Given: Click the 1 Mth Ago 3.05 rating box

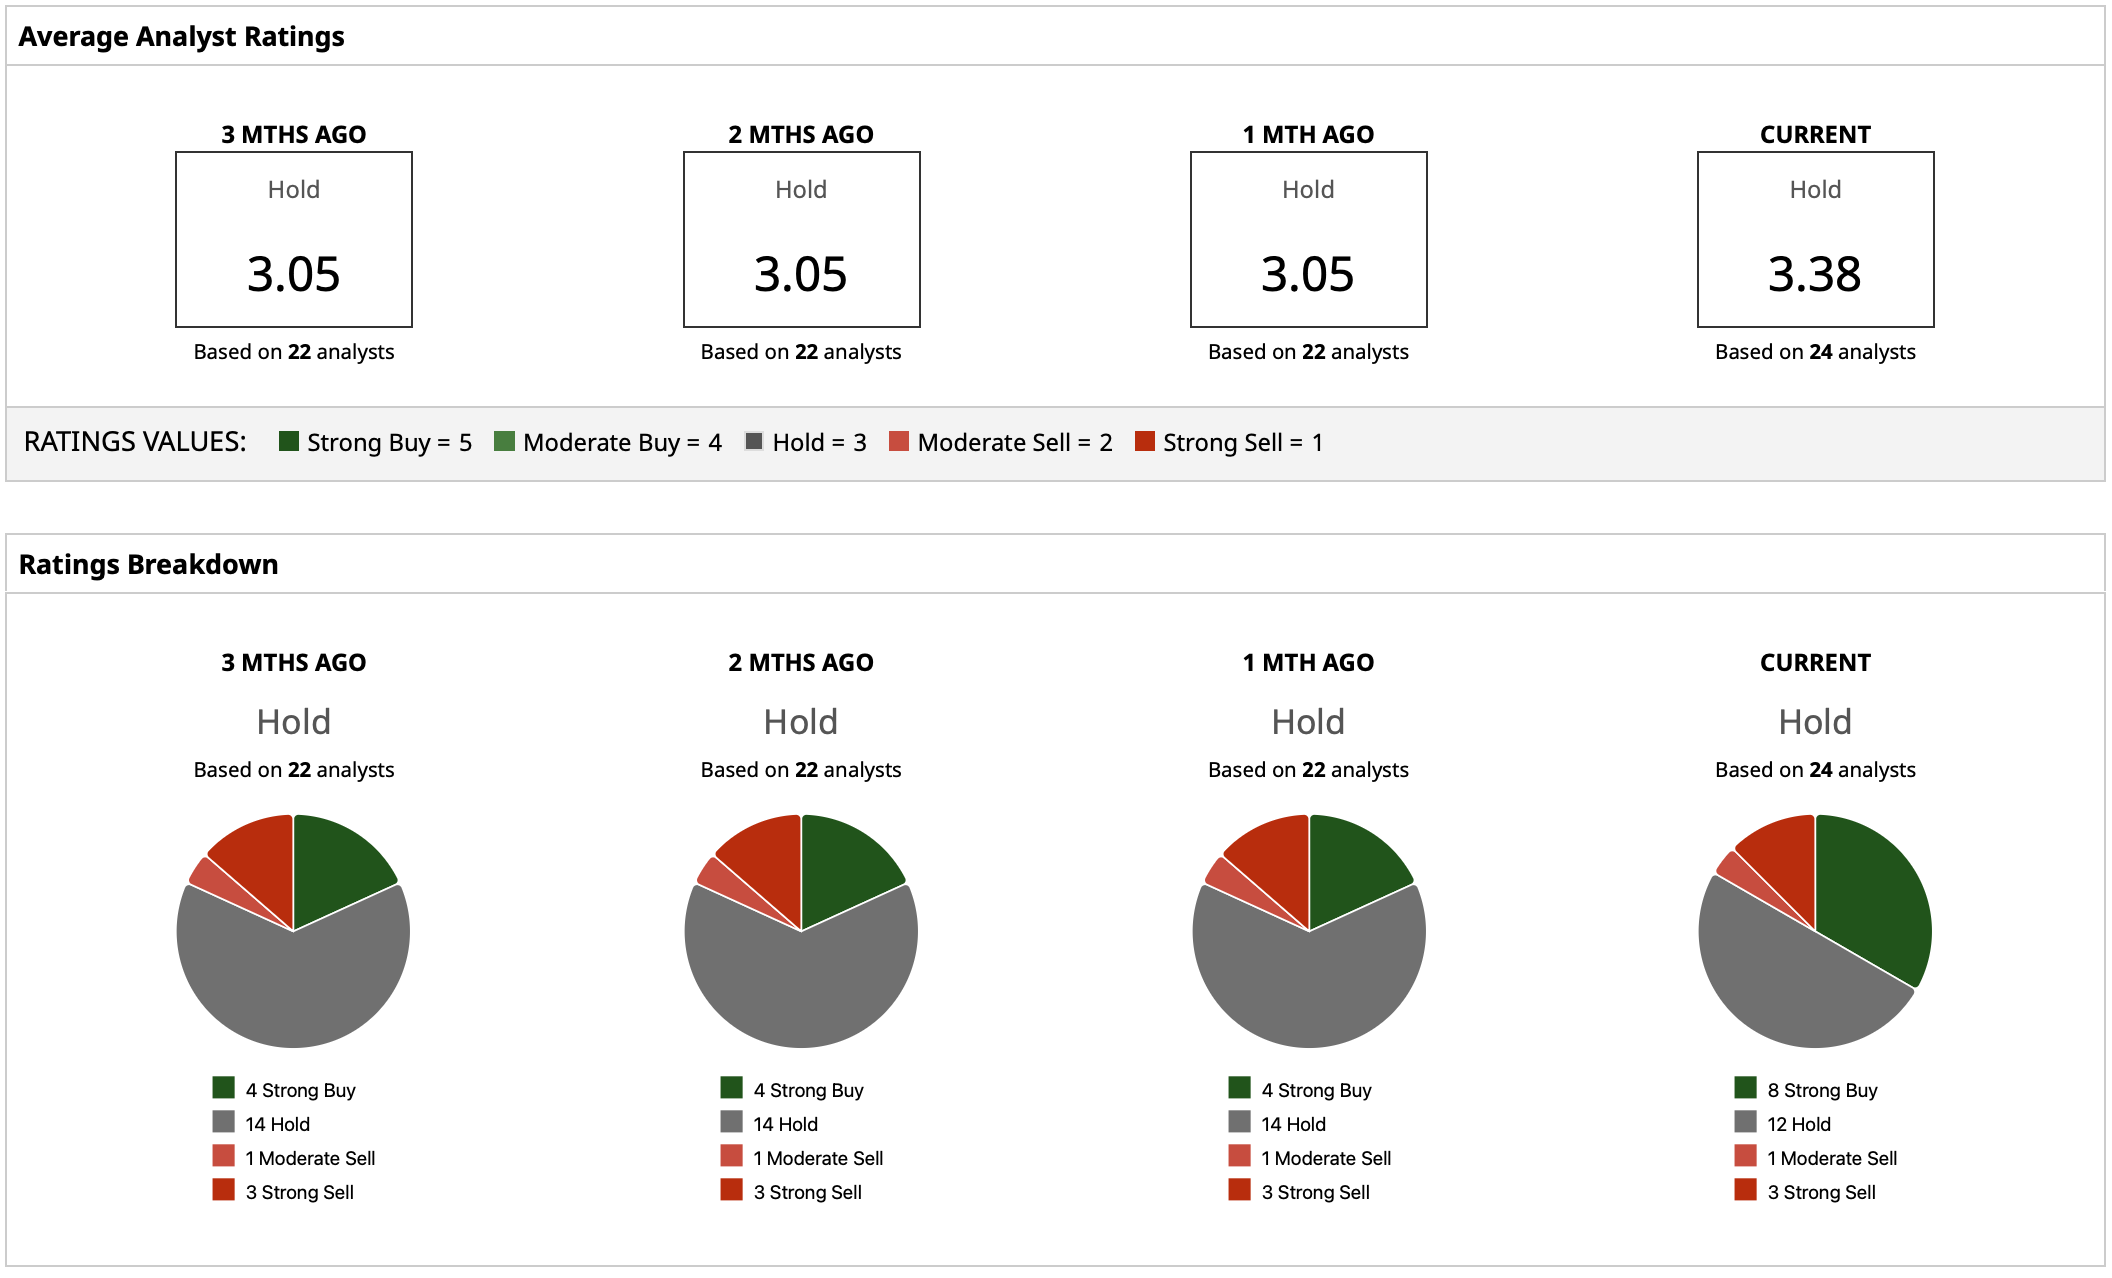Looking at the screenshot, I should pos(1308,239).
